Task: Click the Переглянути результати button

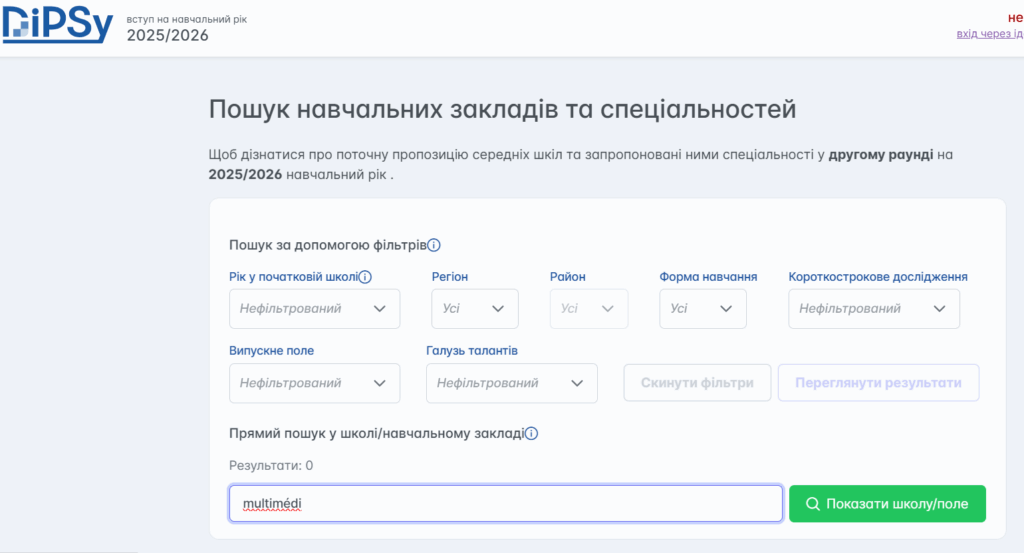Action: (878, 383)
